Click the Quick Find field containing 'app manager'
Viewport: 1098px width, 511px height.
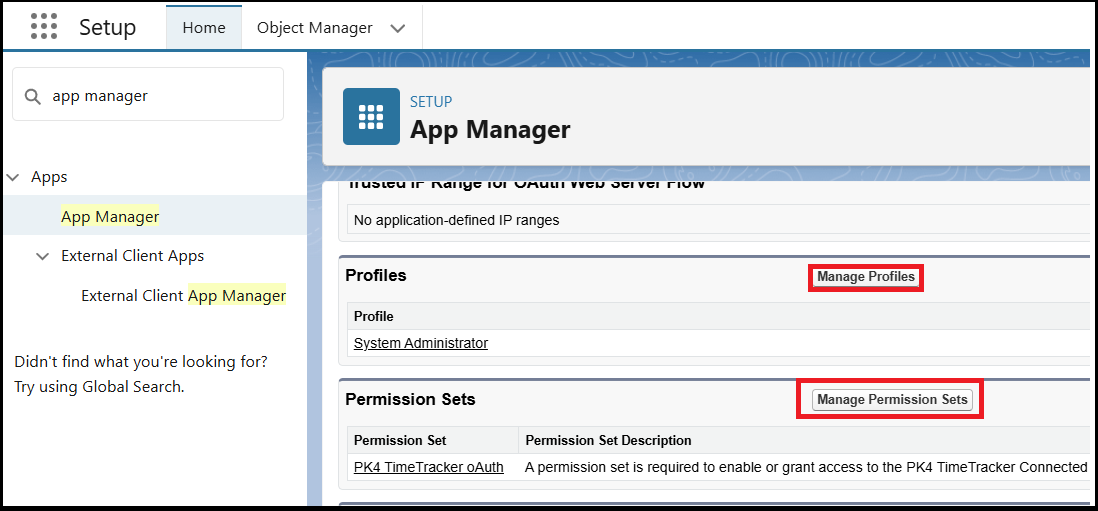(x=148, y=94)
